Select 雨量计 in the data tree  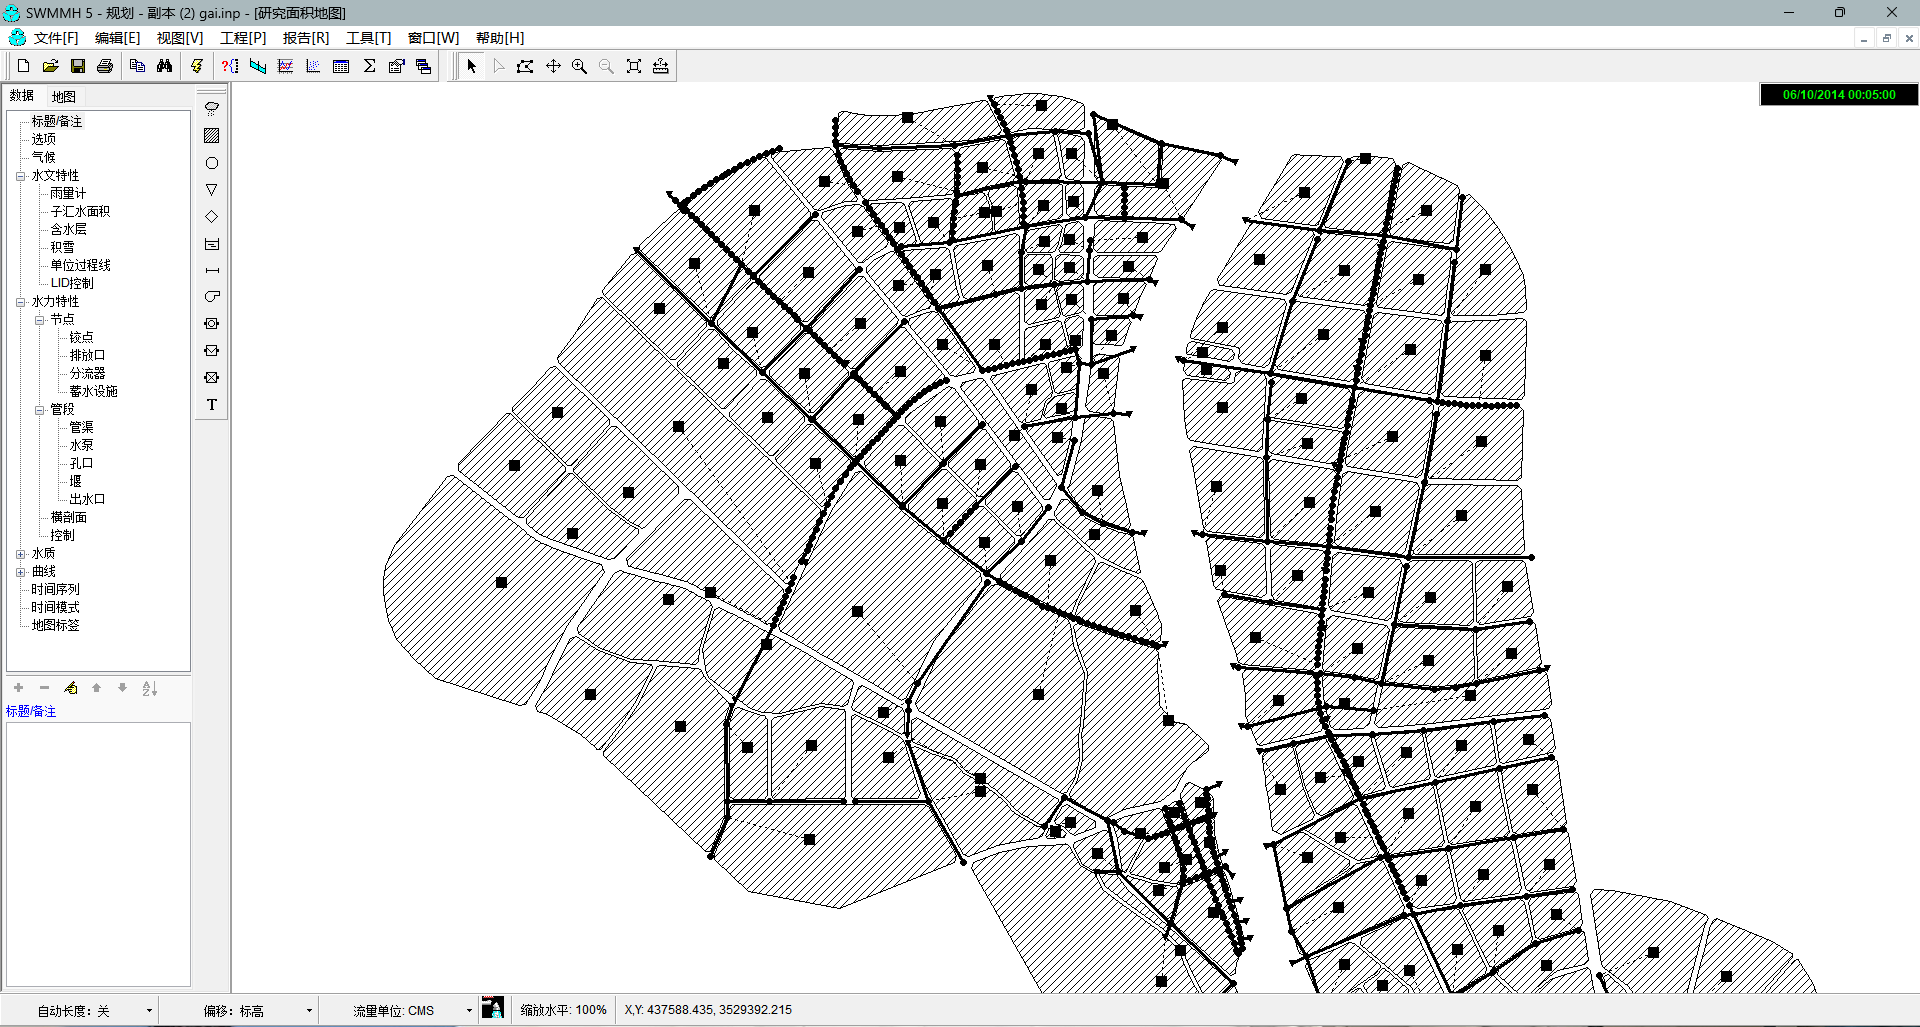[68, 194]
